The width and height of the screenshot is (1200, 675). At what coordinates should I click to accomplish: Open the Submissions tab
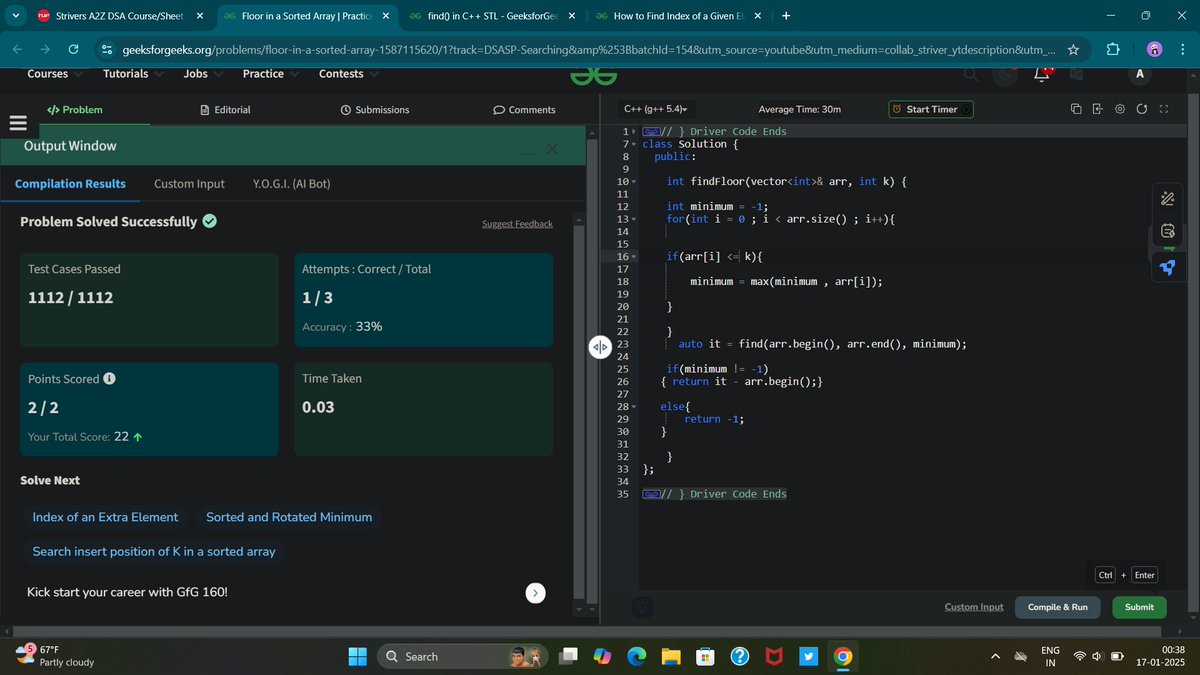click(375, 110)
